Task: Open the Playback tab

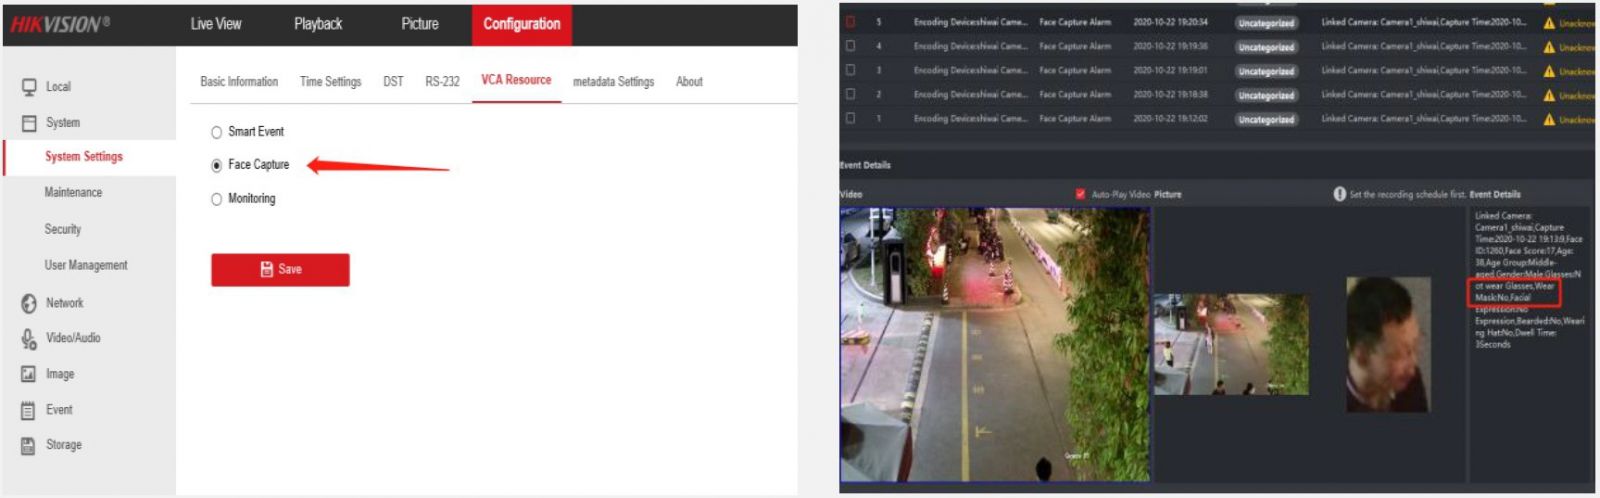Action: coord(318,24)
